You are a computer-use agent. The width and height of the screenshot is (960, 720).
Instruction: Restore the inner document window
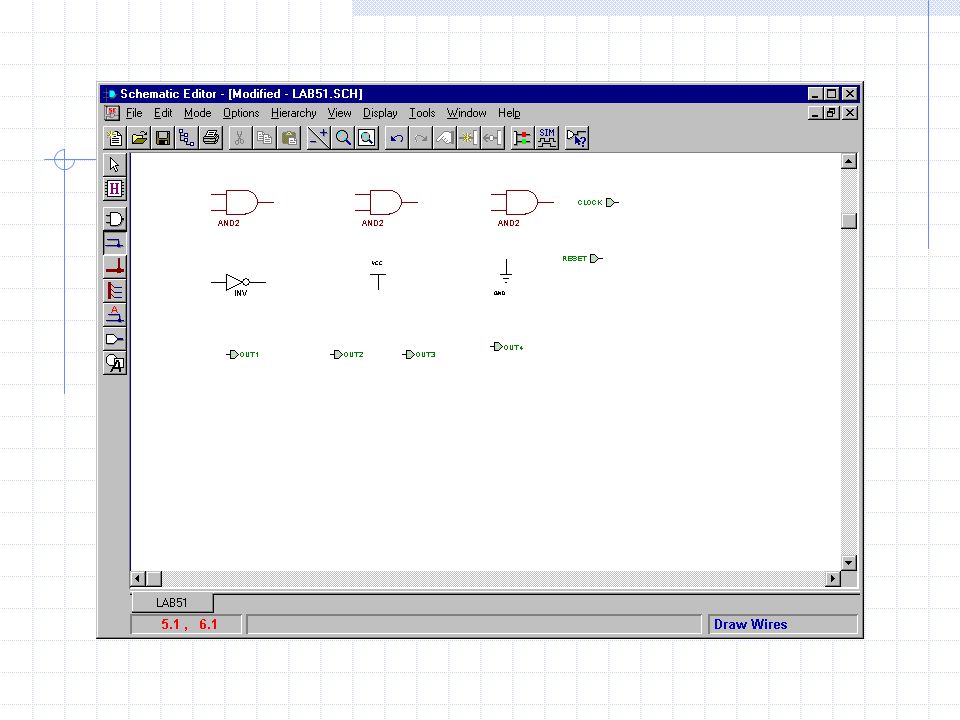831,113
